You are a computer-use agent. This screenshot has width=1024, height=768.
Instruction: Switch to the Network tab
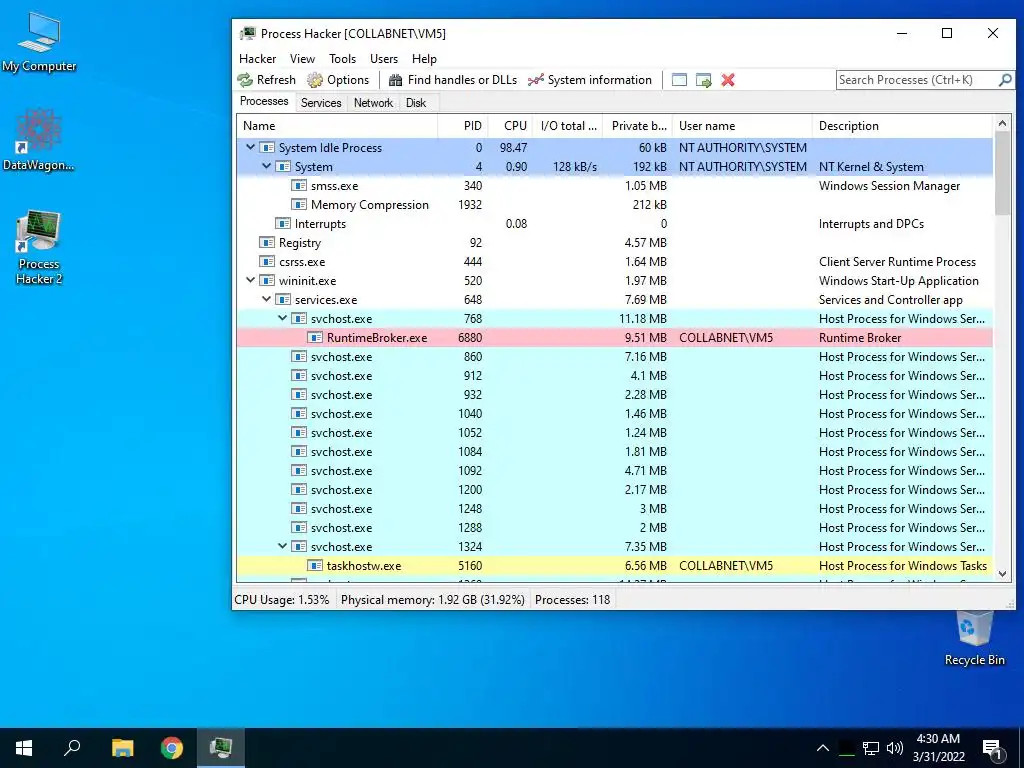374,103
